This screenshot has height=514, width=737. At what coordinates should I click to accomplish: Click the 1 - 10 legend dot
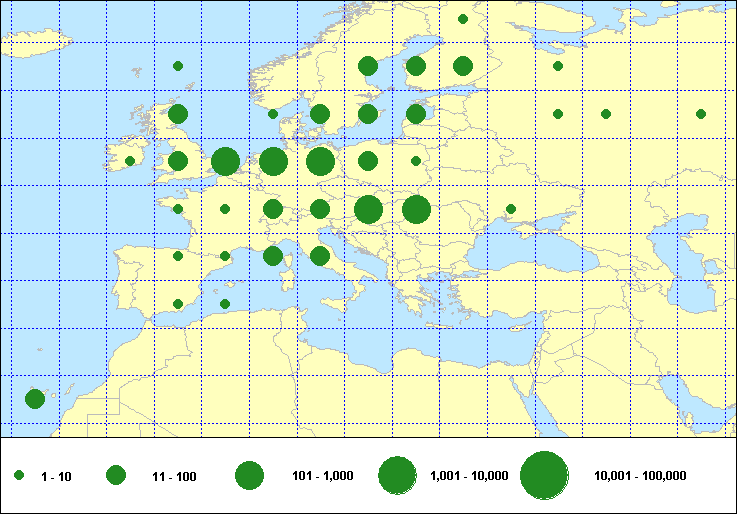coord(19,477)
